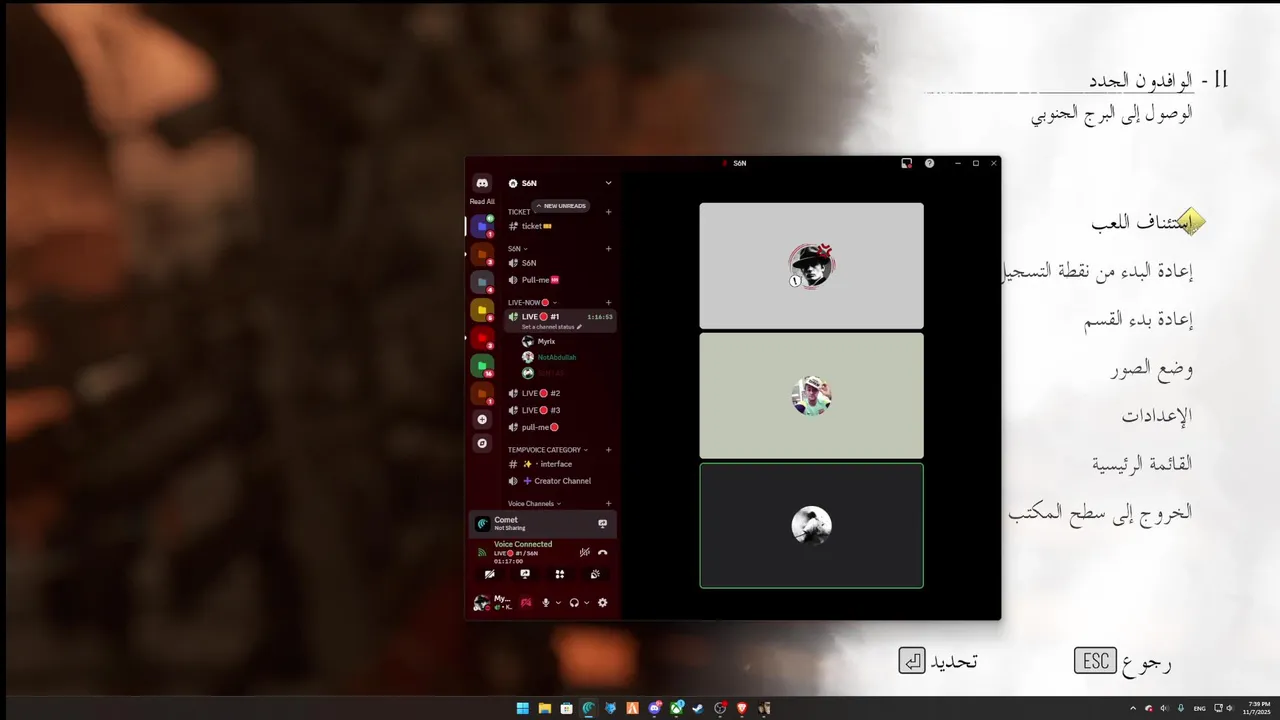Select الخروج إلى سطح المكتب in game menu
The height and width of the screenshot is (720, 1280).
coord(1100,512)
